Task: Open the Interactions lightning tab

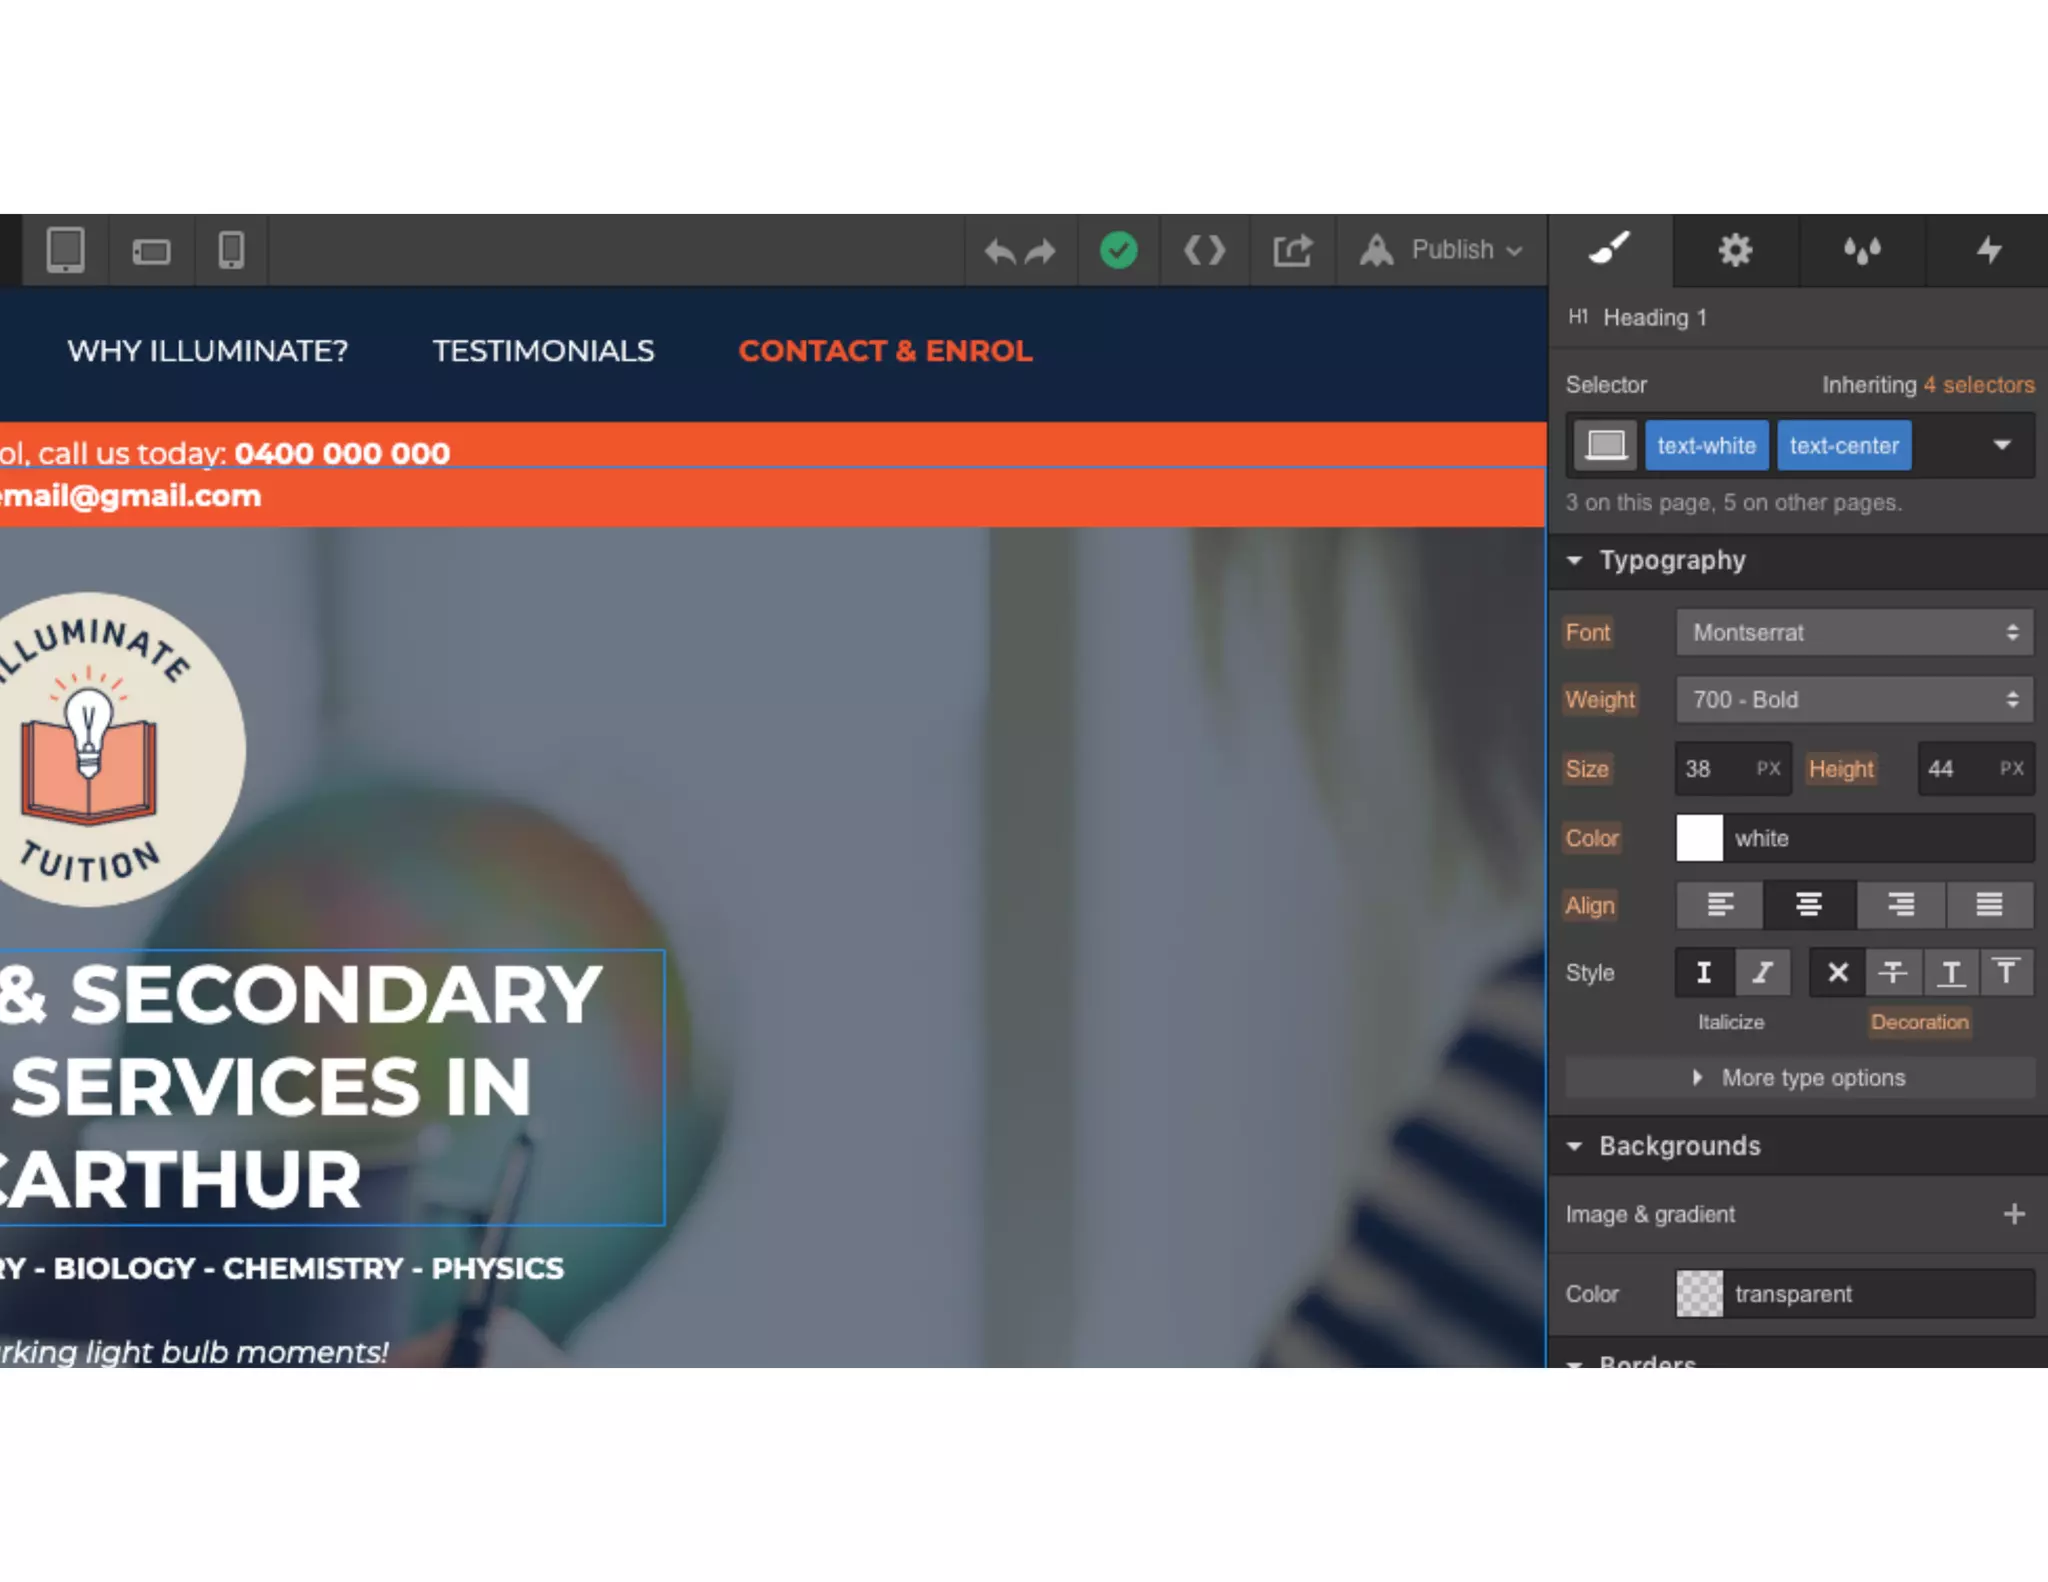Action: (x=1988, y=250)
